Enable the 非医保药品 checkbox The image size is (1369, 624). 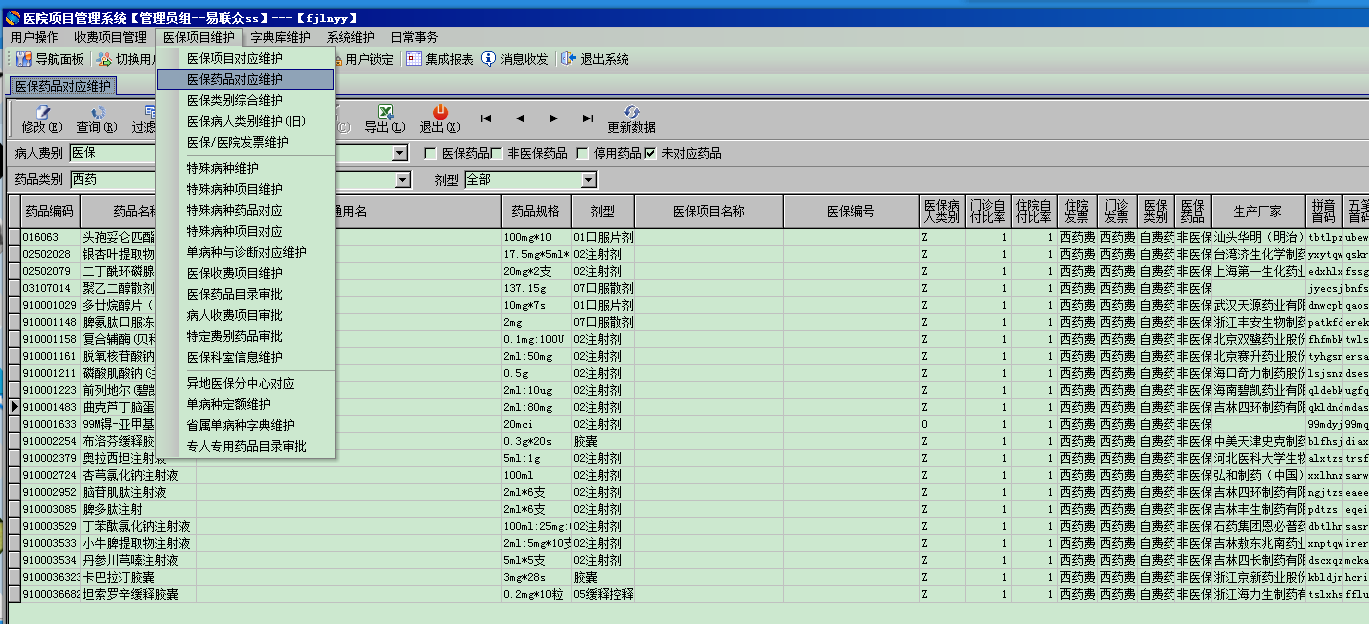[497, 153]
